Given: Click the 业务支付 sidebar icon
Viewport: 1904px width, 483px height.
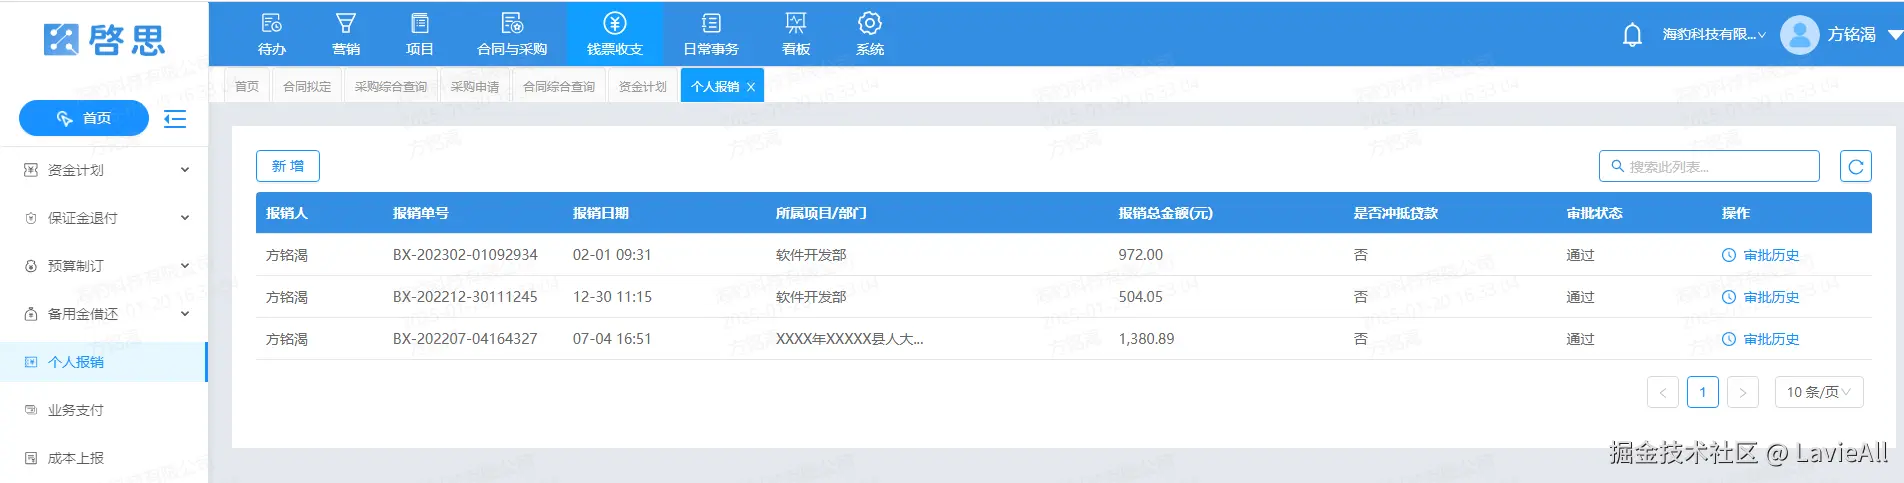Looking at the screenshot, I should click(x=31, y=410).
